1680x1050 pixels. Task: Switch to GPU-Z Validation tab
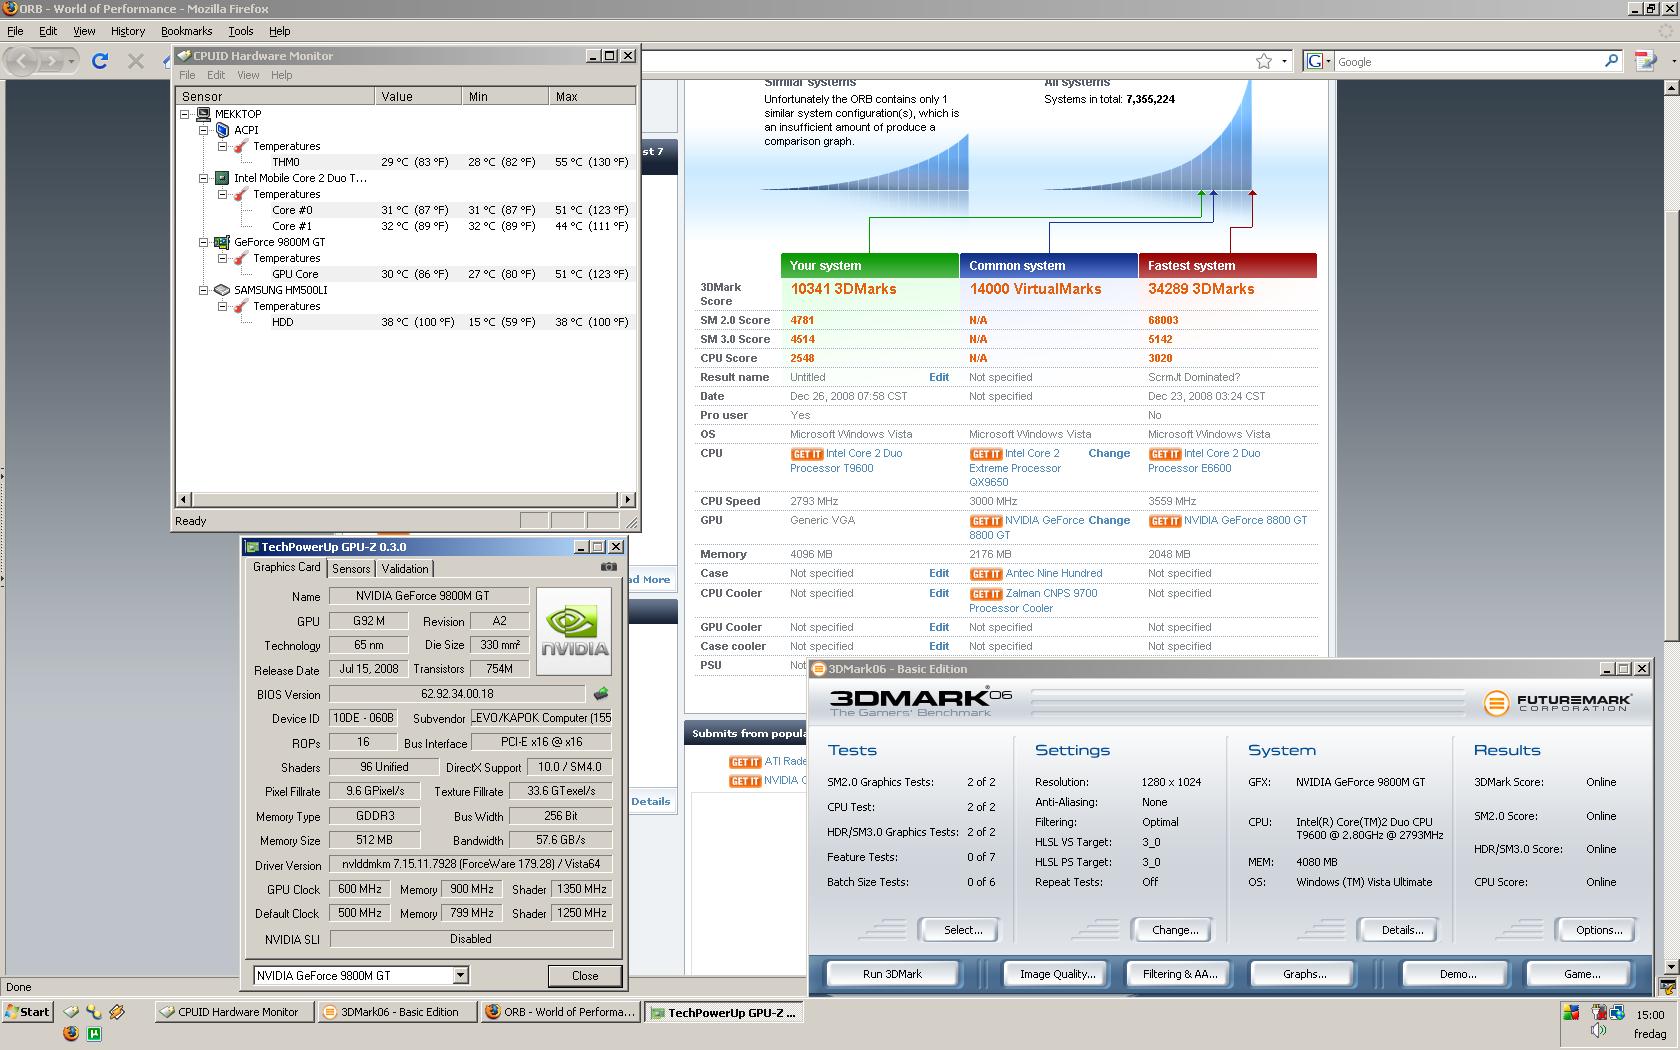point(405,568)
